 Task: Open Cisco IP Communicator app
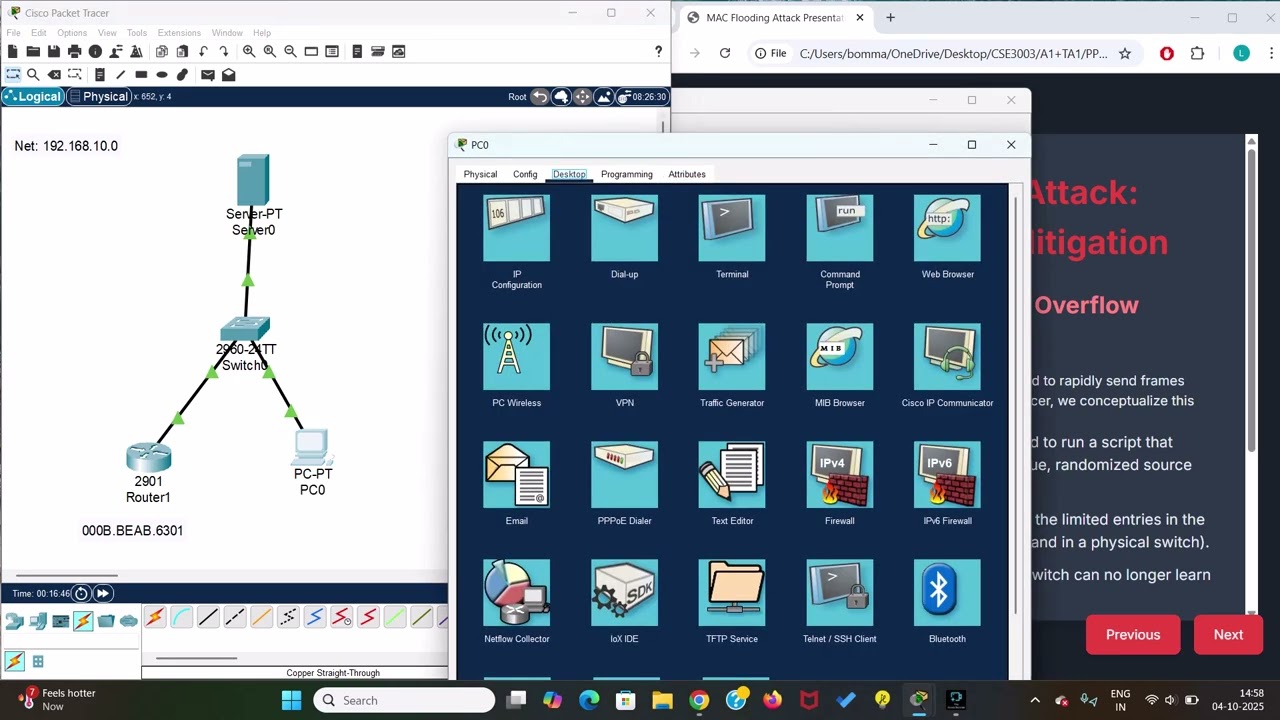pyautogui.click(x=947, y=356)
